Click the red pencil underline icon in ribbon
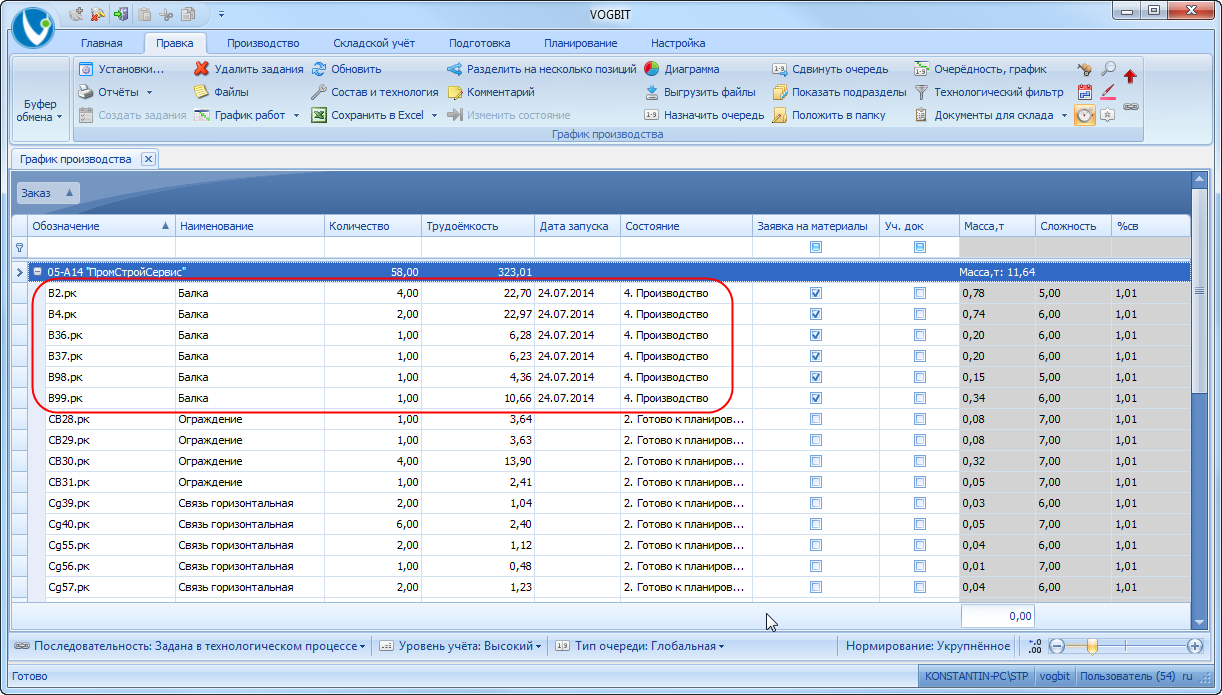 point(1108,92)
